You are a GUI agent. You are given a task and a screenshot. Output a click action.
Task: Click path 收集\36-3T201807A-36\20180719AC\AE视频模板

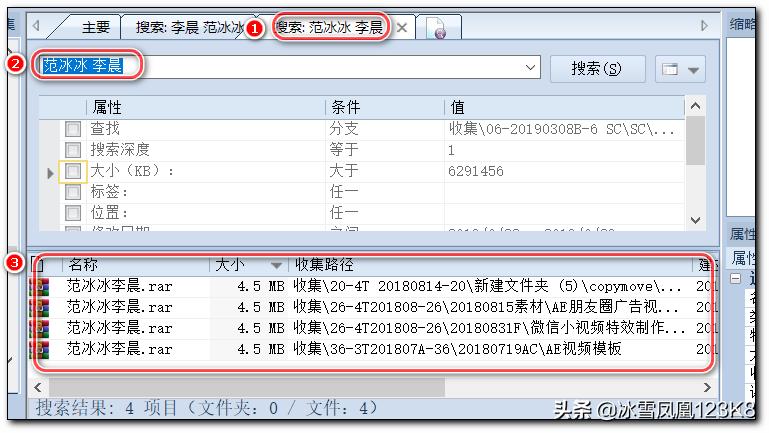[x=457, y=349]
